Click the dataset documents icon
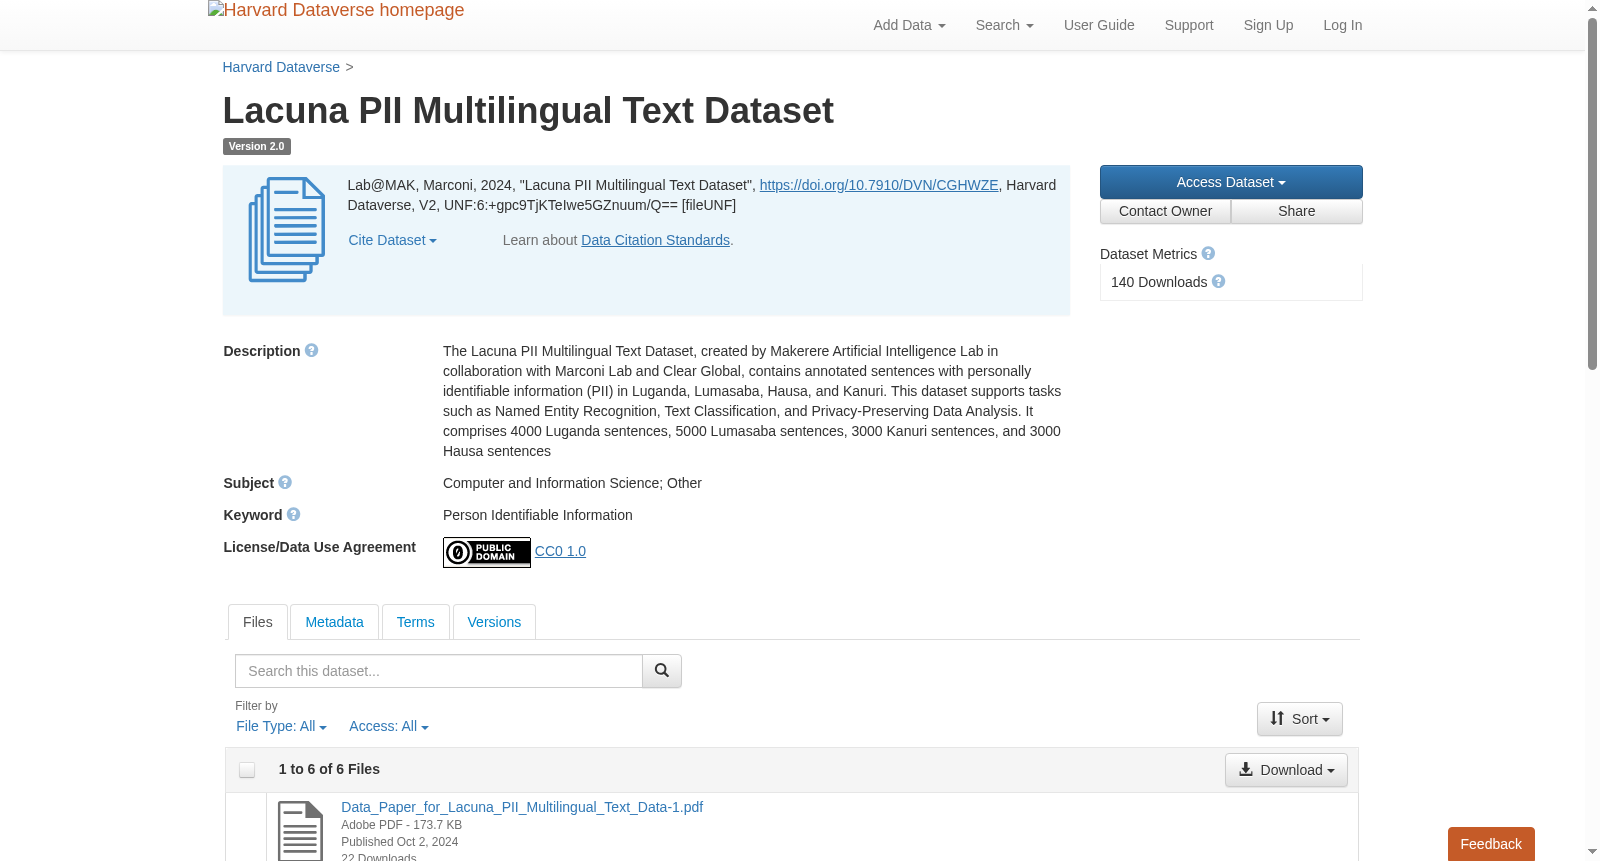The image size is (1600, 861). click(x=287, y=230)
